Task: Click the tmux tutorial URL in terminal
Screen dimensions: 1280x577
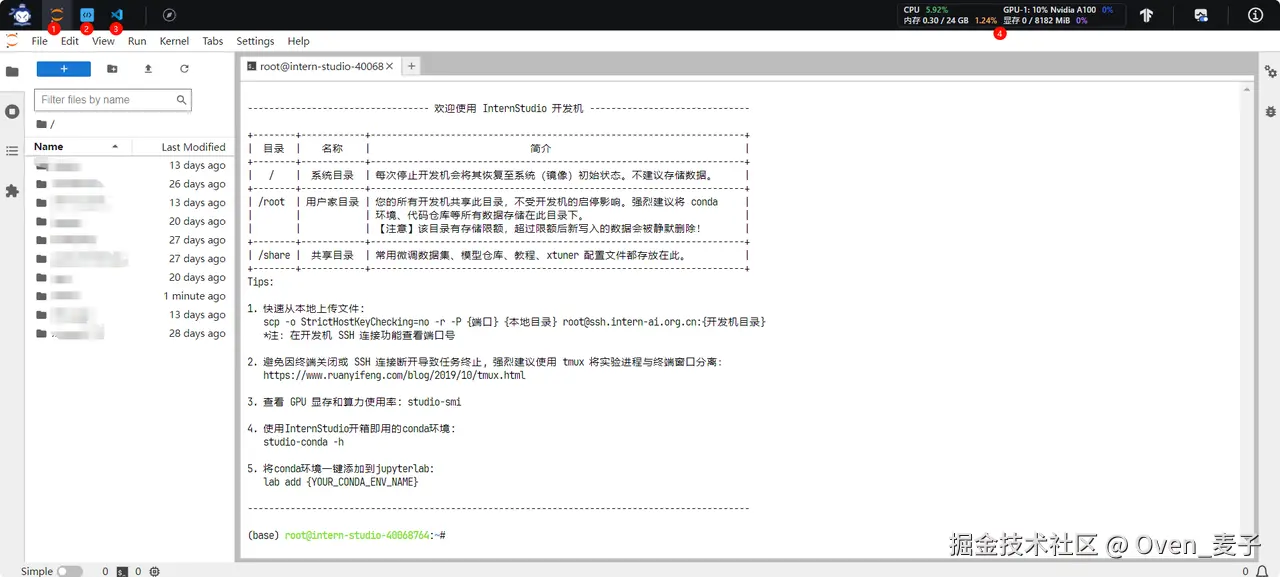Action: tap(394, 376)
